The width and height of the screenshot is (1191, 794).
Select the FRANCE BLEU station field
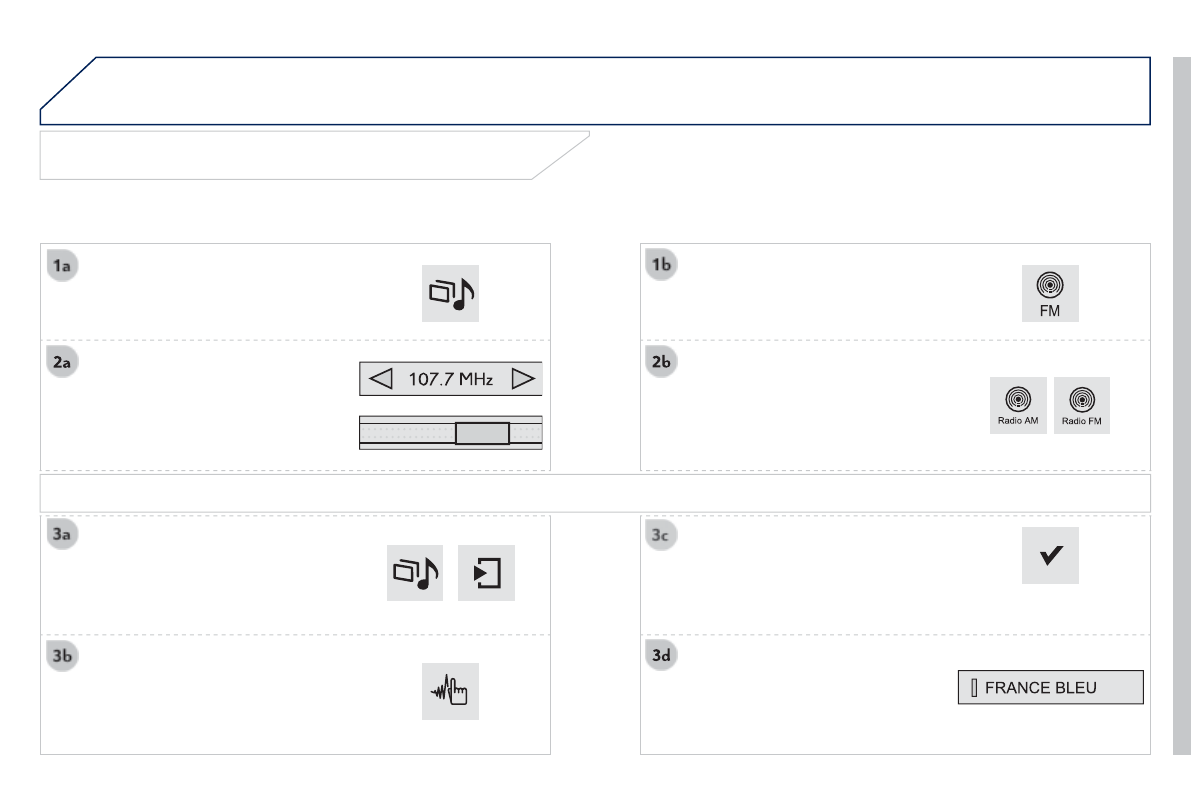point(1050,688)
